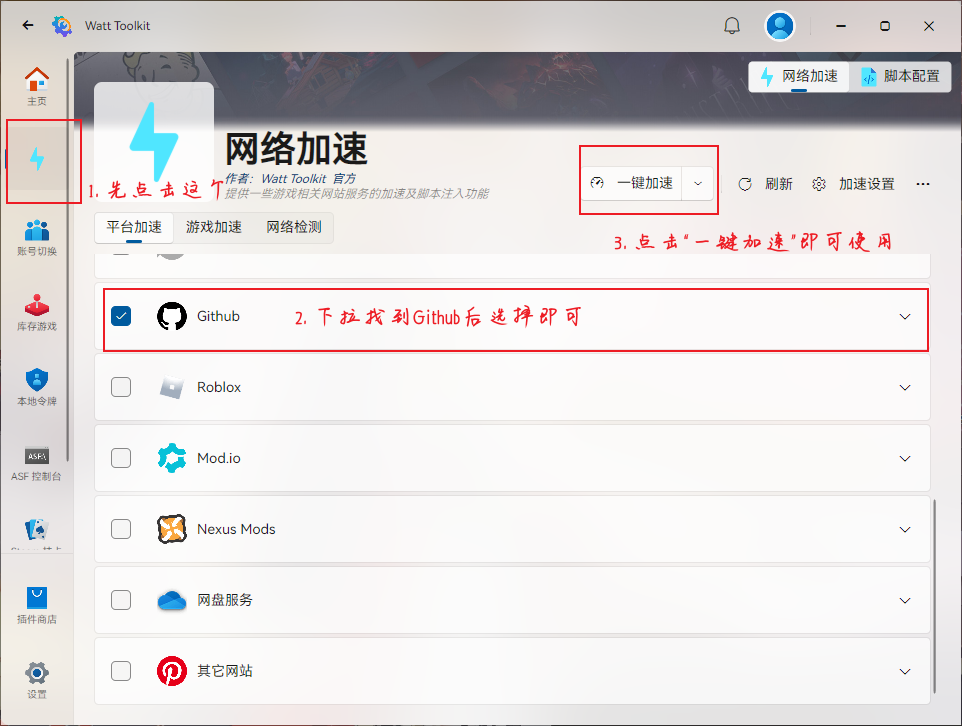Image resolution: width=962 pixels, height=726 pixels.
Task: Click the 一键加速 button
Action: (632, 183)
